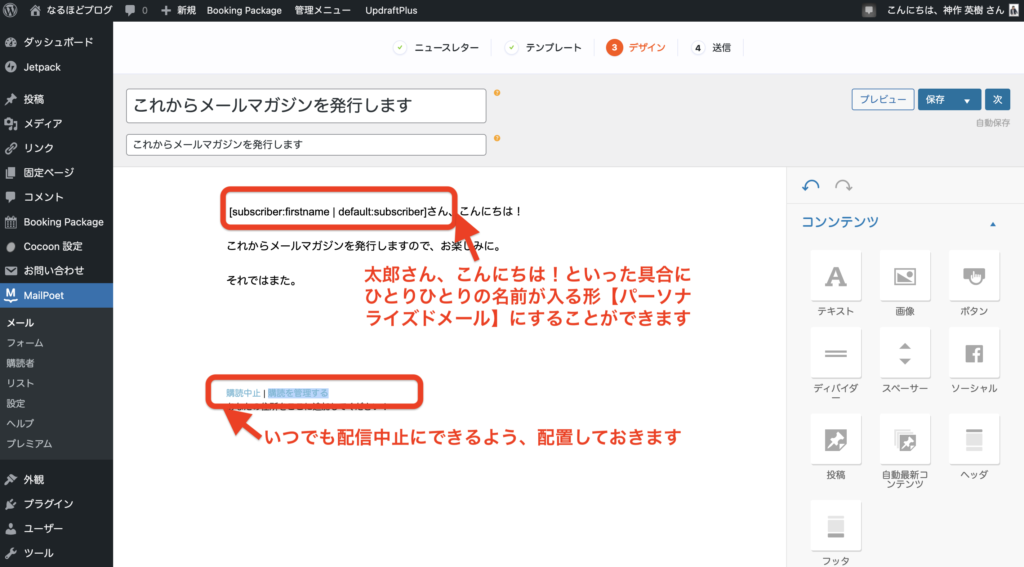Viewport: 1024px width, 567px height.
Task: Click the subscriber:firstname greeting text block
Action: point(375,212)
